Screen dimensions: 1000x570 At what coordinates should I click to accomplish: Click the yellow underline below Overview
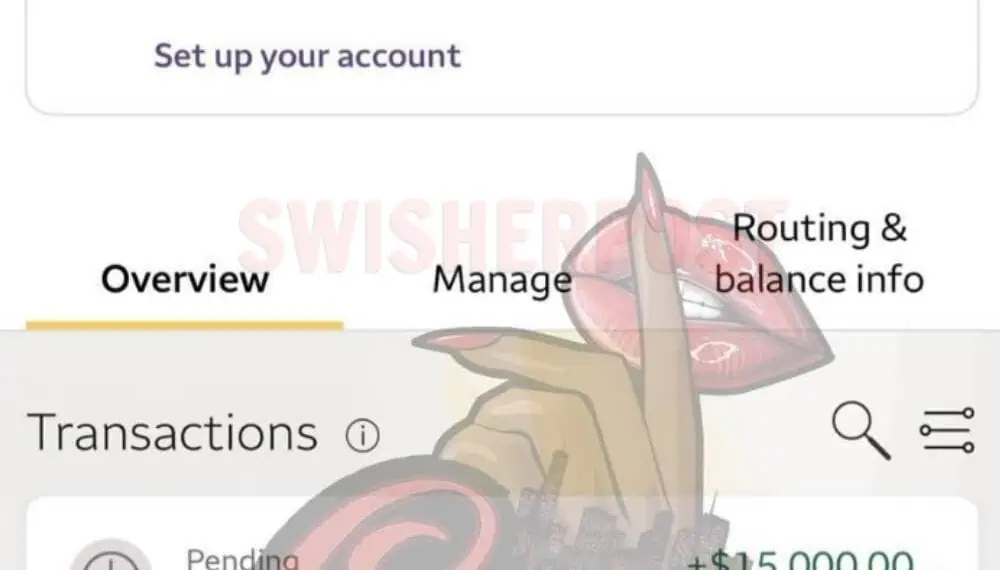(185, 325)
